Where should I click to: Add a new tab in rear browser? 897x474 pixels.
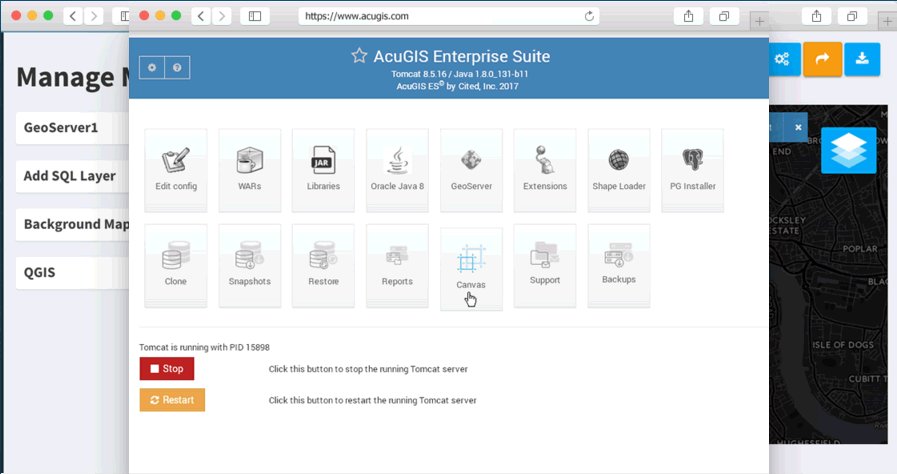click(887, 21)
